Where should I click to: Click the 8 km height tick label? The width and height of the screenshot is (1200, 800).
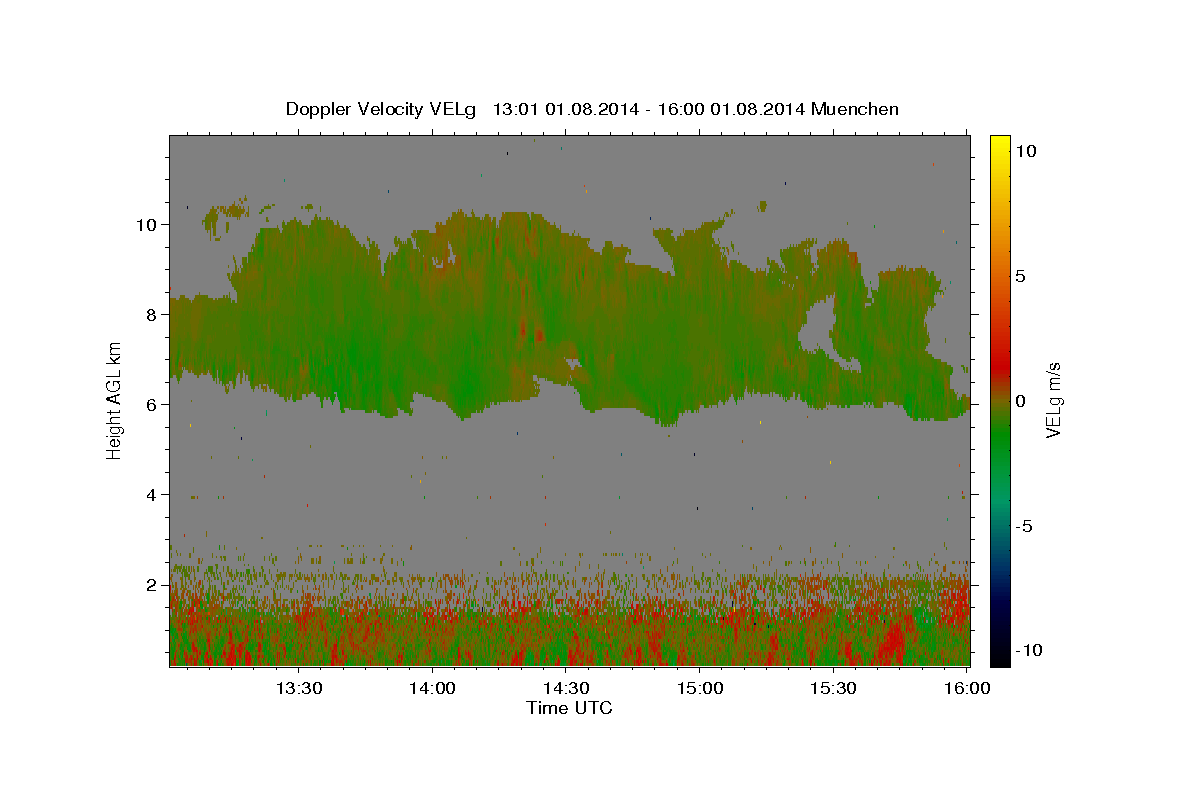(150, 315)
